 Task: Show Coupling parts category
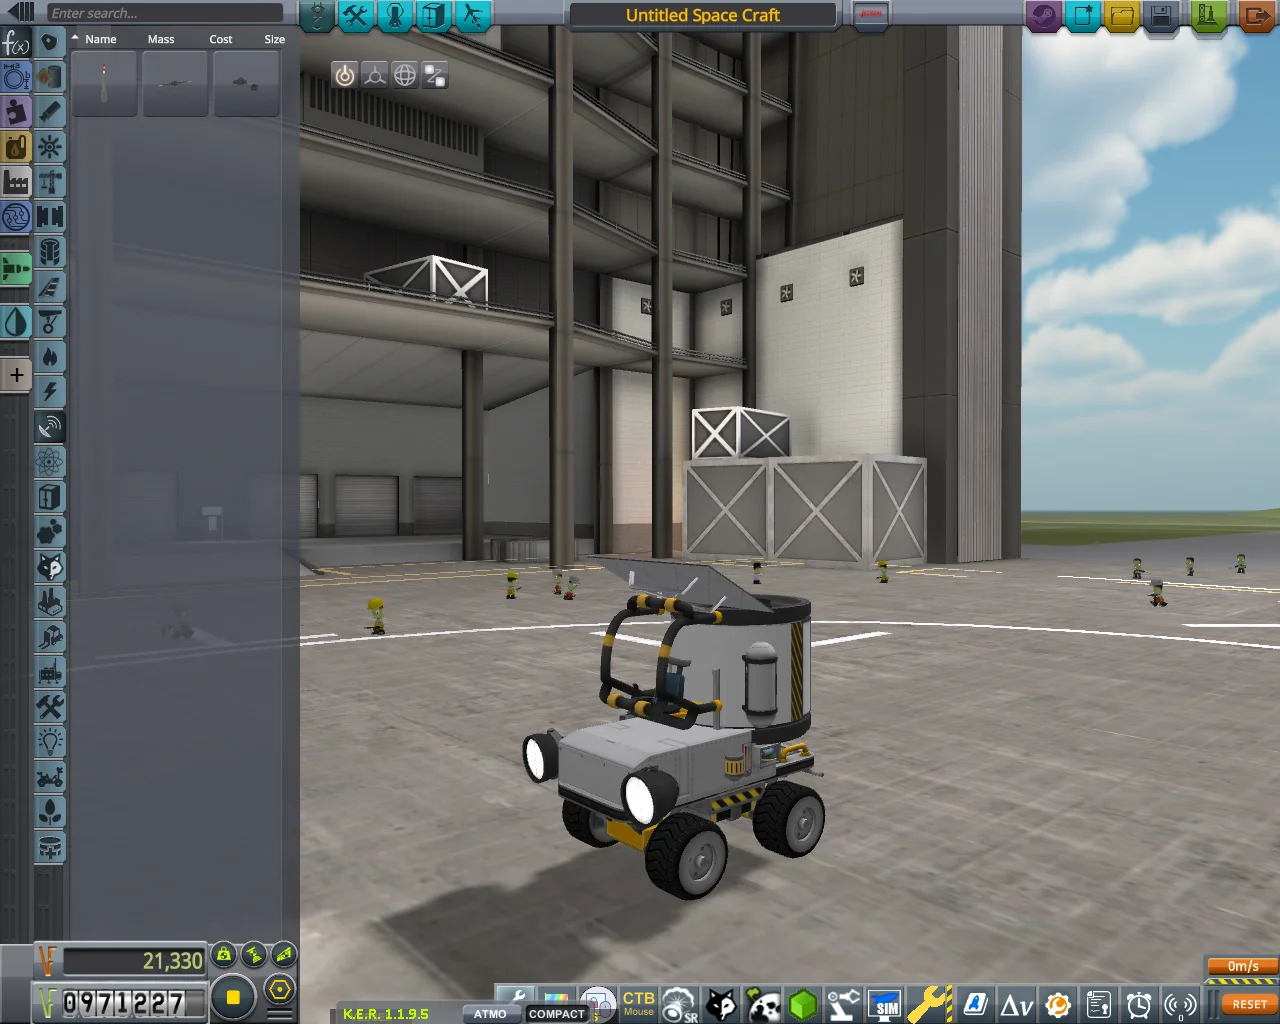pyautogui.click(x=50, y=216)
